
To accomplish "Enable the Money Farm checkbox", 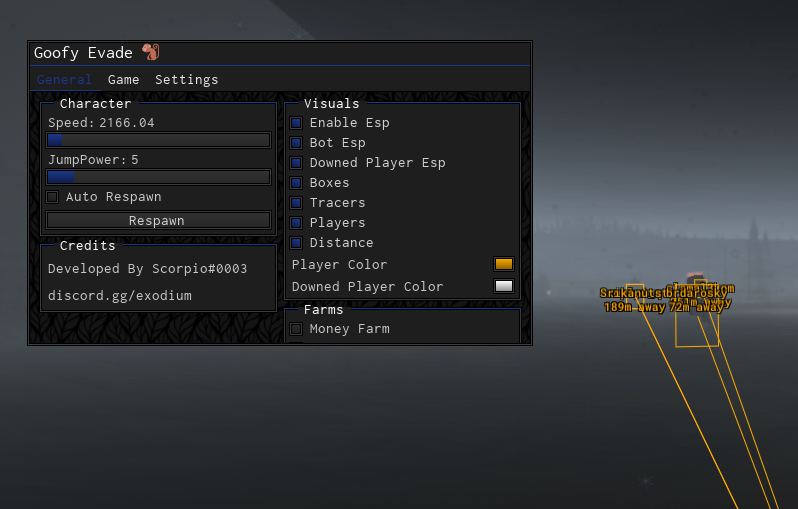I will tap(296, 329).
